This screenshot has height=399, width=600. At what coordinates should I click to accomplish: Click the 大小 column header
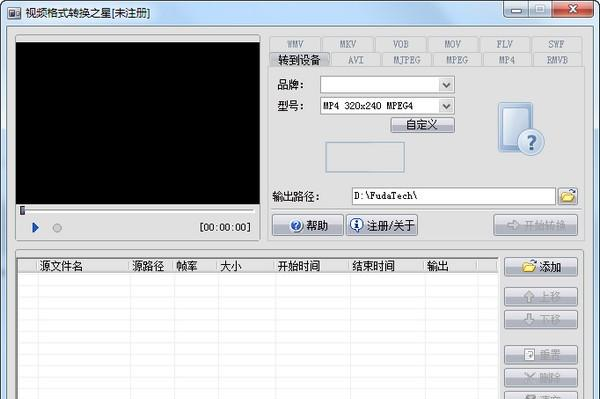click(x=246, y=266)
